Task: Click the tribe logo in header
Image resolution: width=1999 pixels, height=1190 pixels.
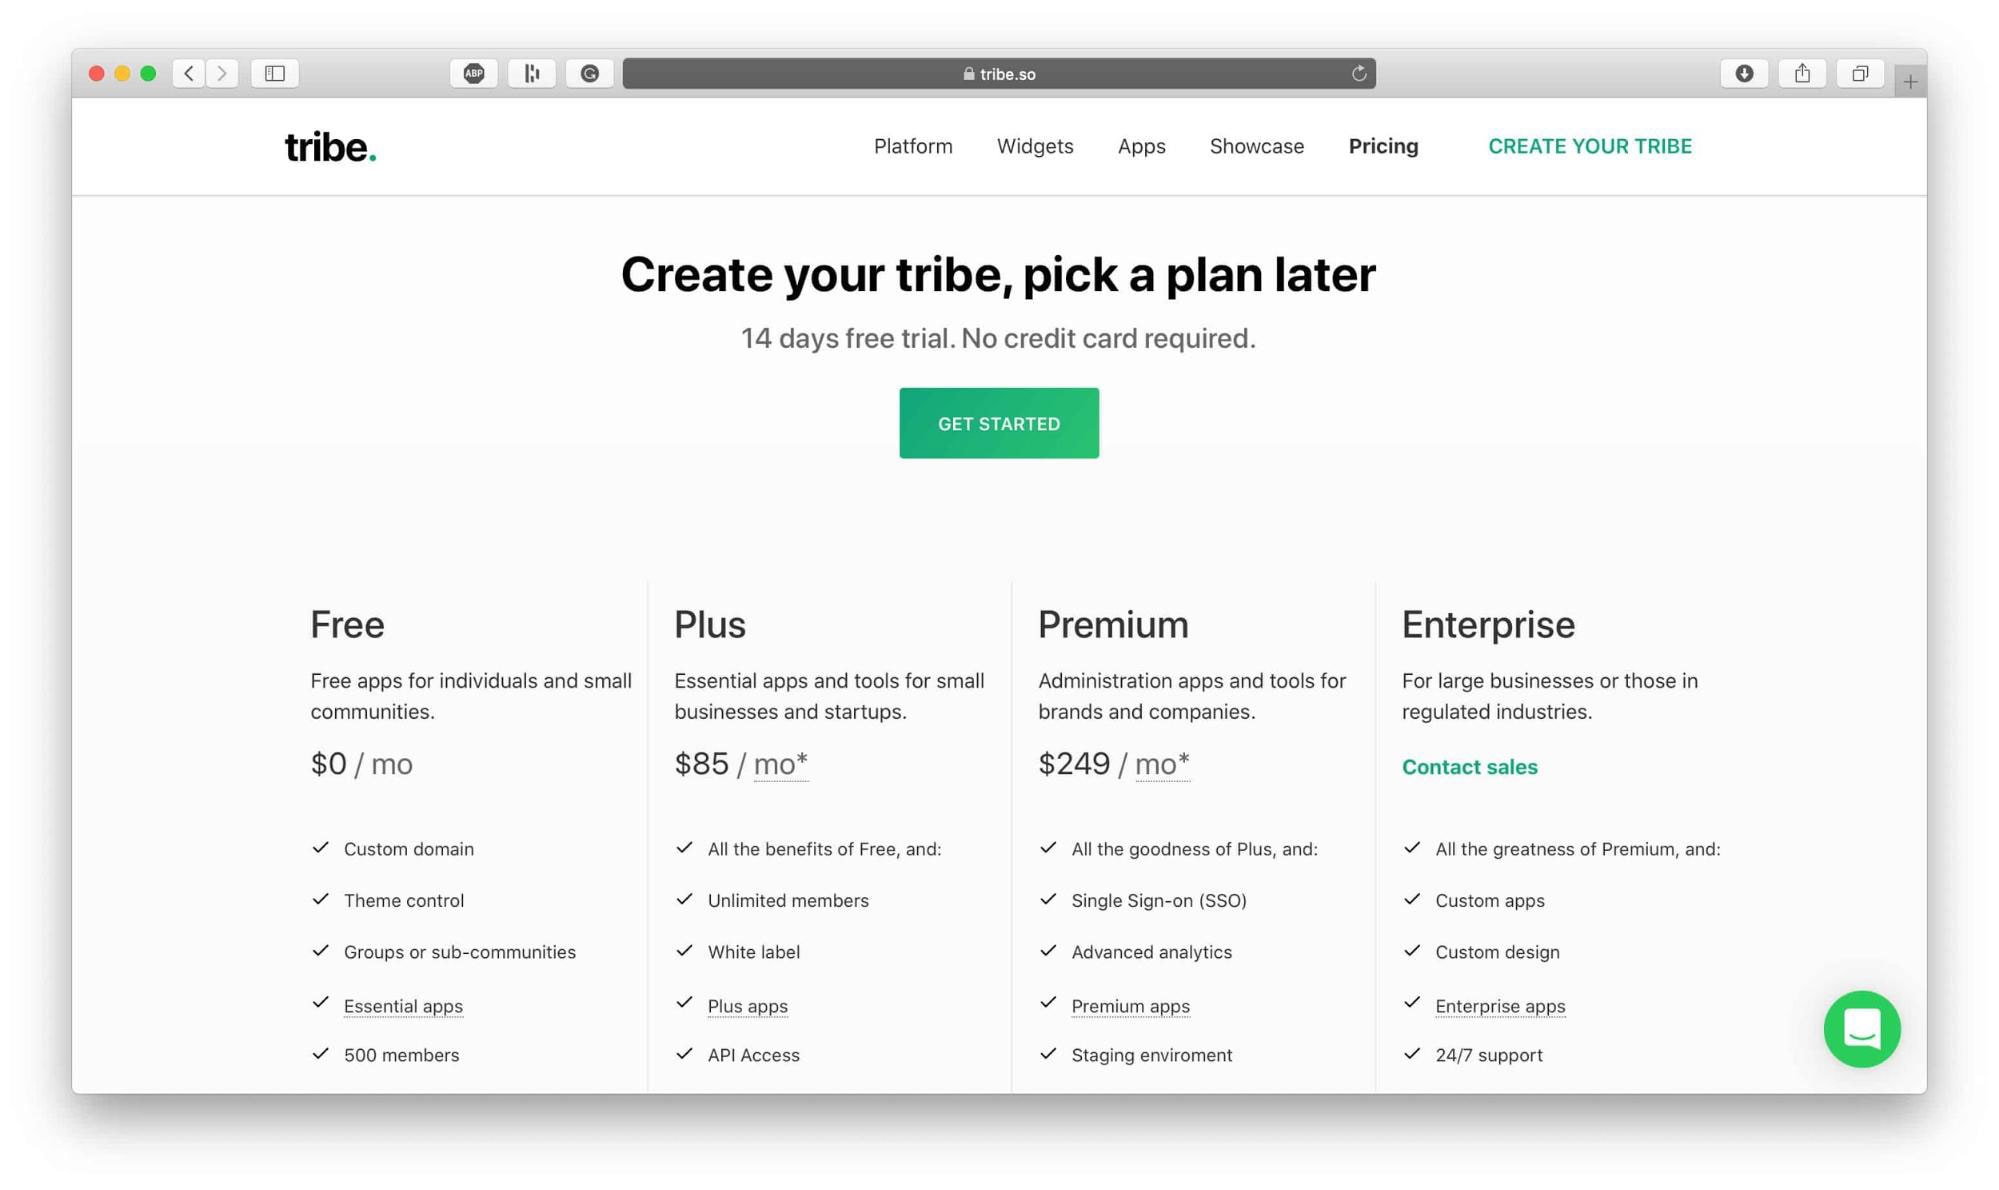Action: (330, 147)
